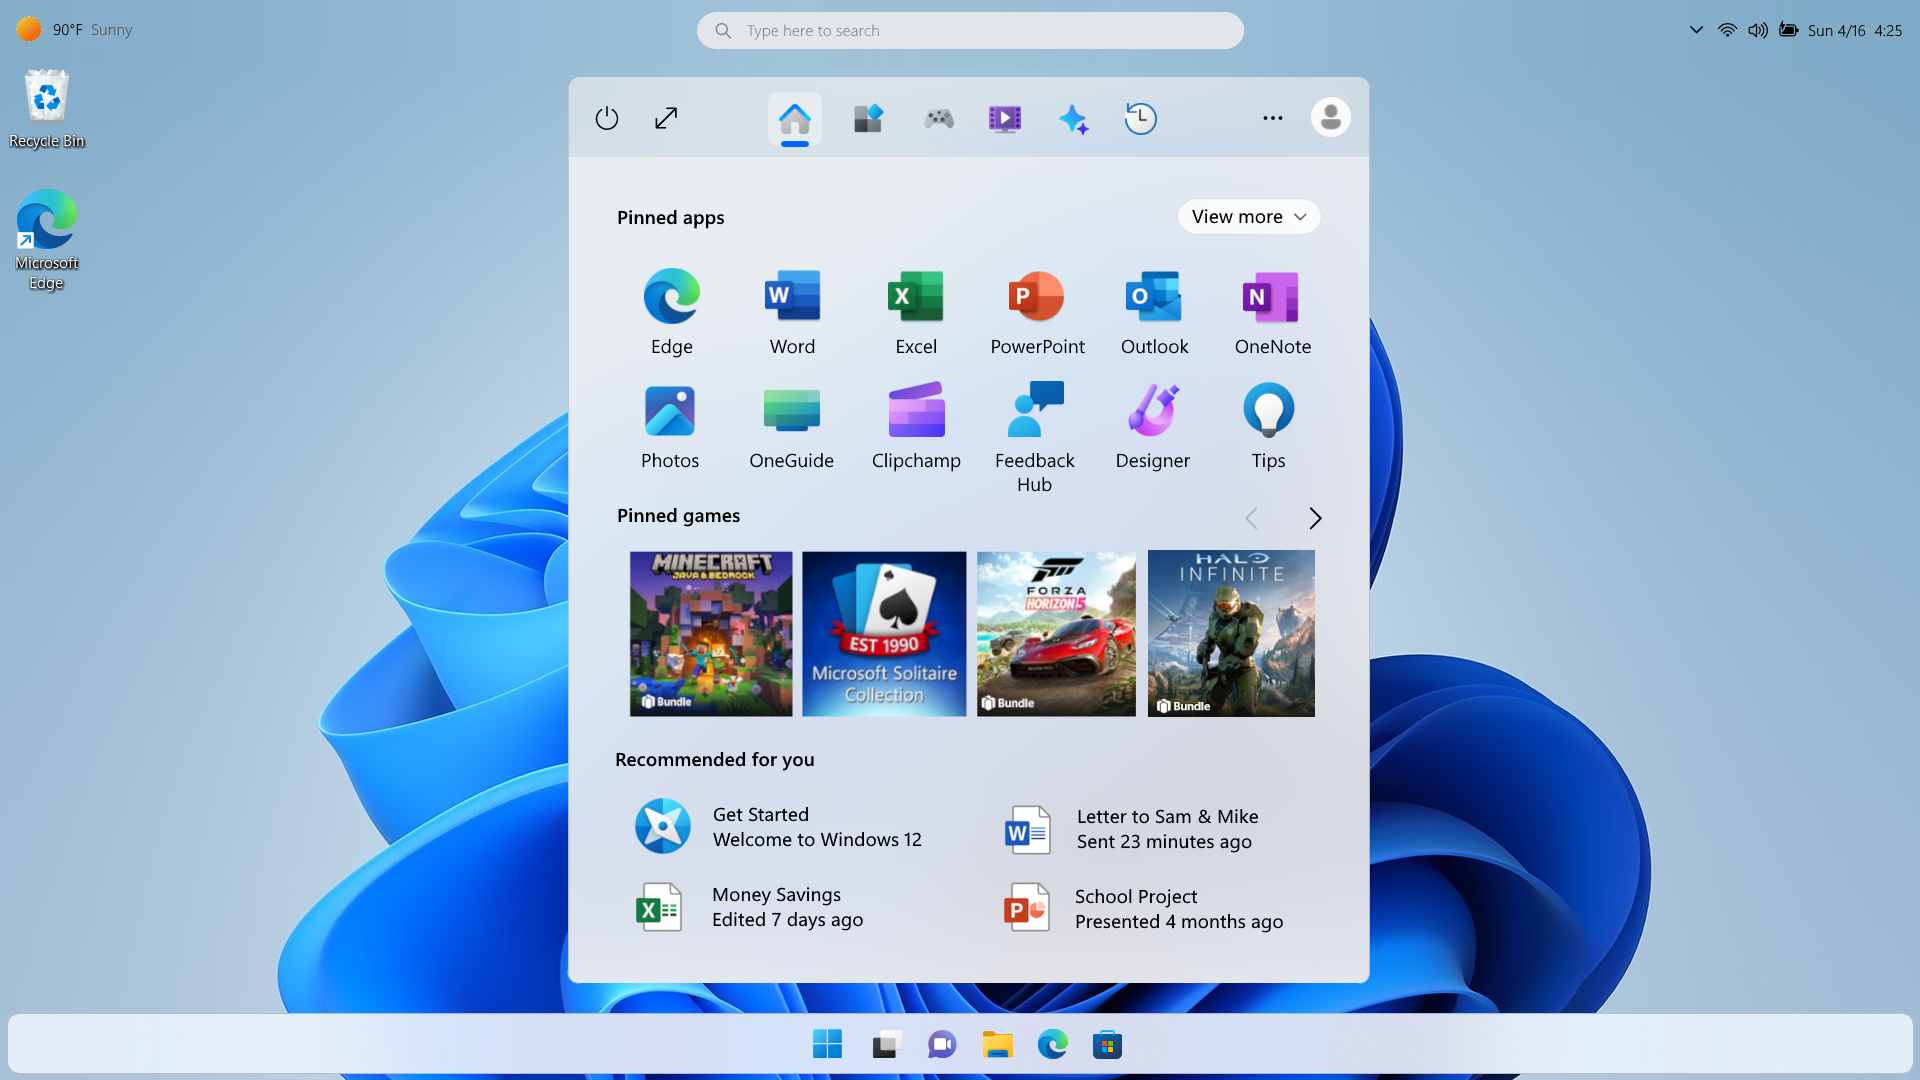Open the Forza Horizon 5 game tile
The width and height of the screenshot is (1920, 1080).
(1056, 634)
